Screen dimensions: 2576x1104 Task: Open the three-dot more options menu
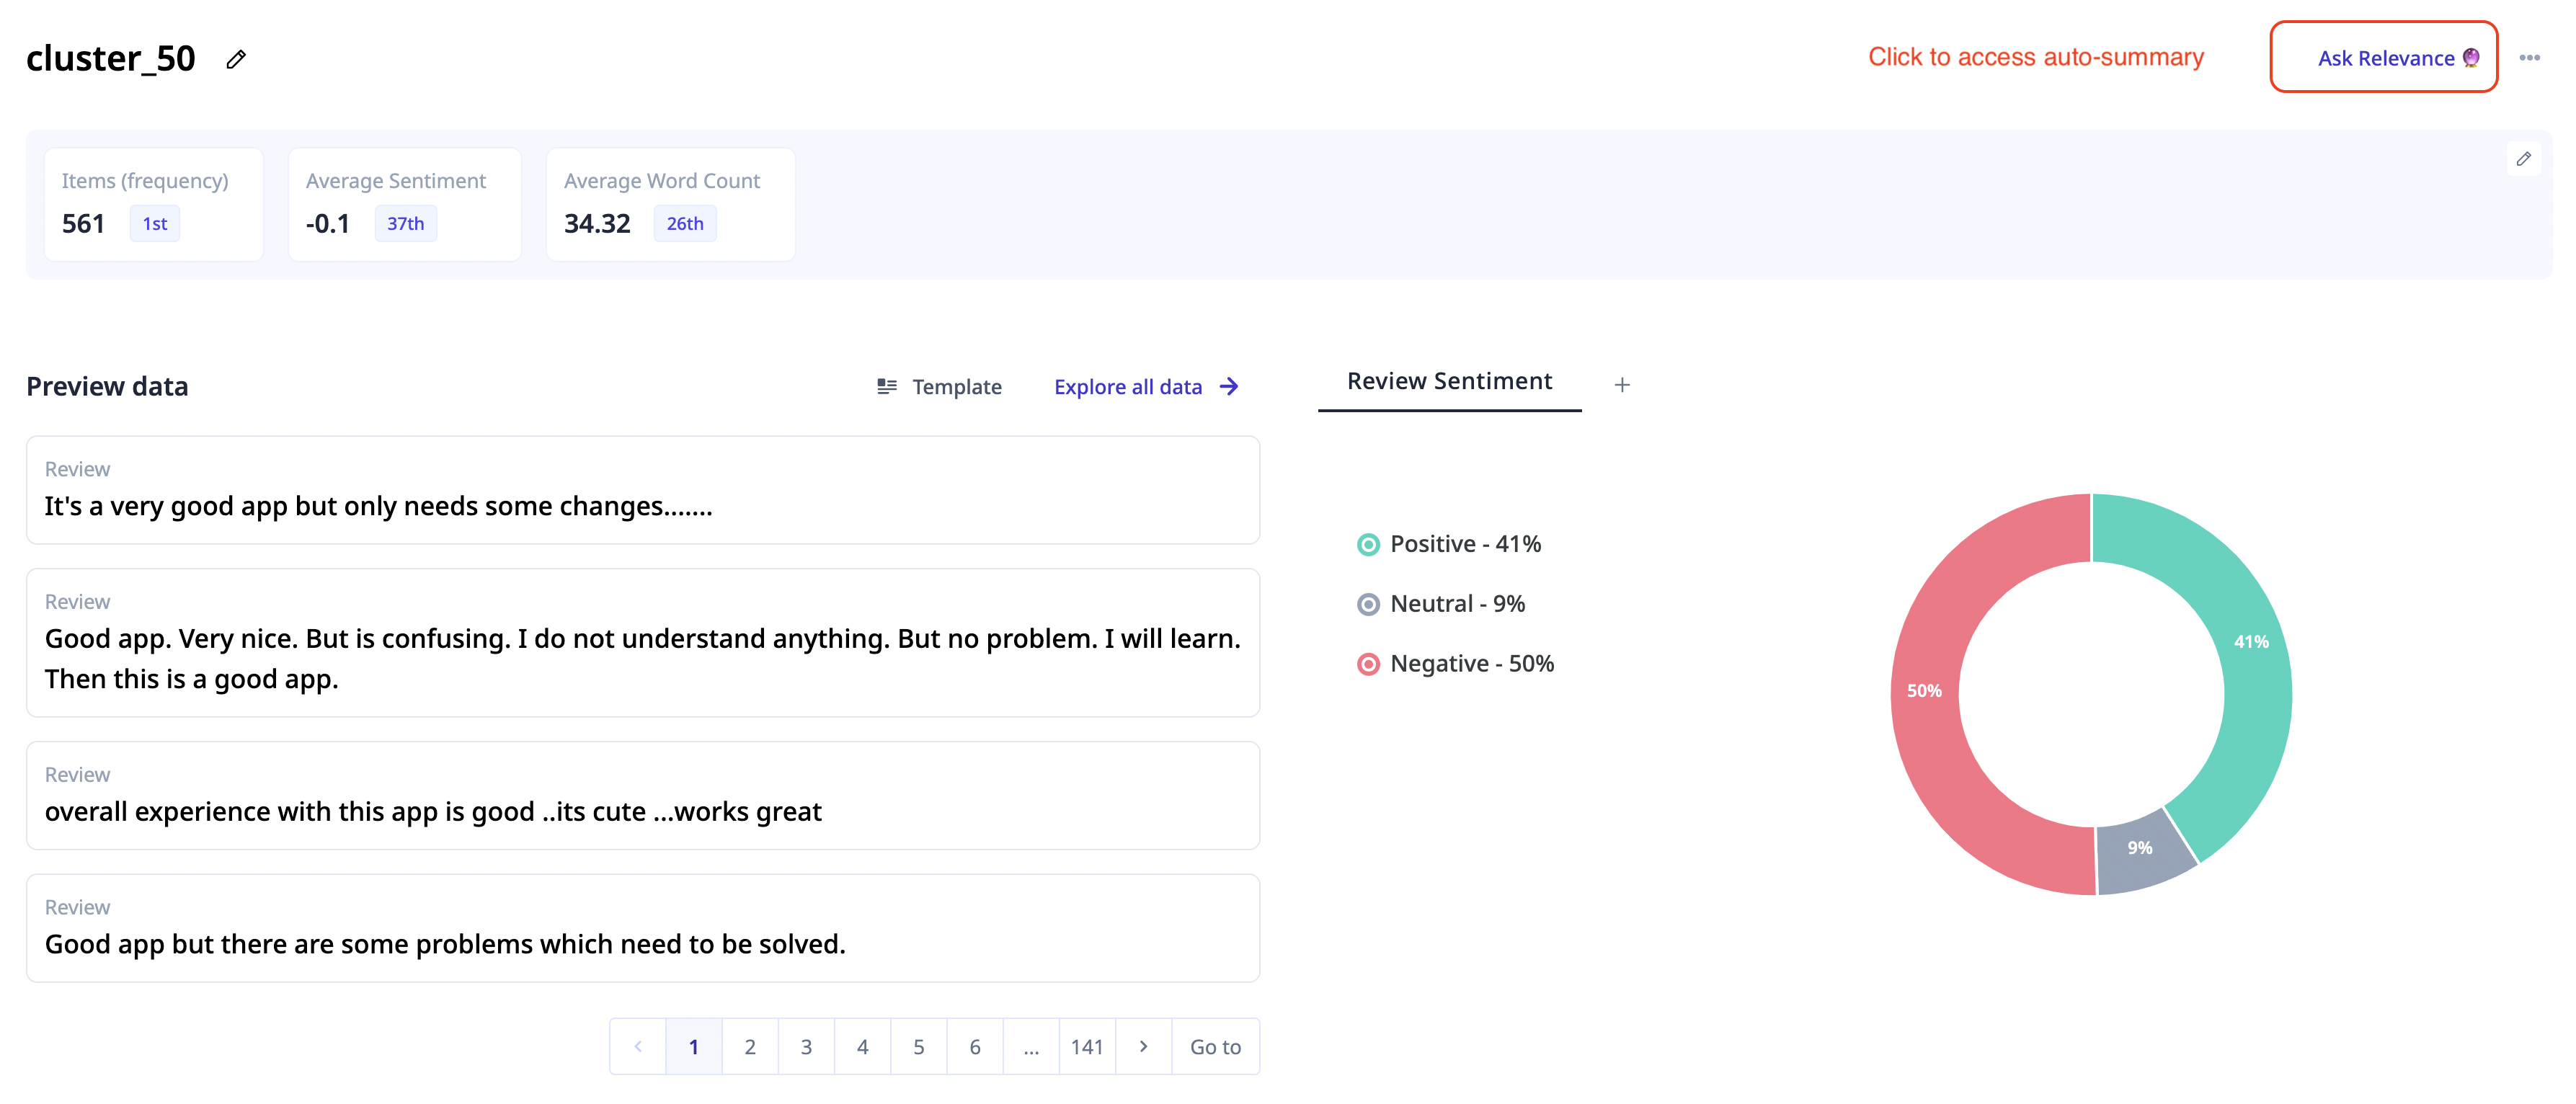(2529, 58)
